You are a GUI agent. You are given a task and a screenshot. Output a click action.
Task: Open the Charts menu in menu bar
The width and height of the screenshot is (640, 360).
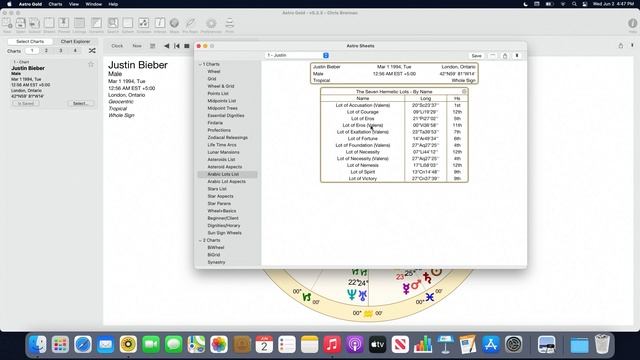pyautogui.click(x=55, y=4)
